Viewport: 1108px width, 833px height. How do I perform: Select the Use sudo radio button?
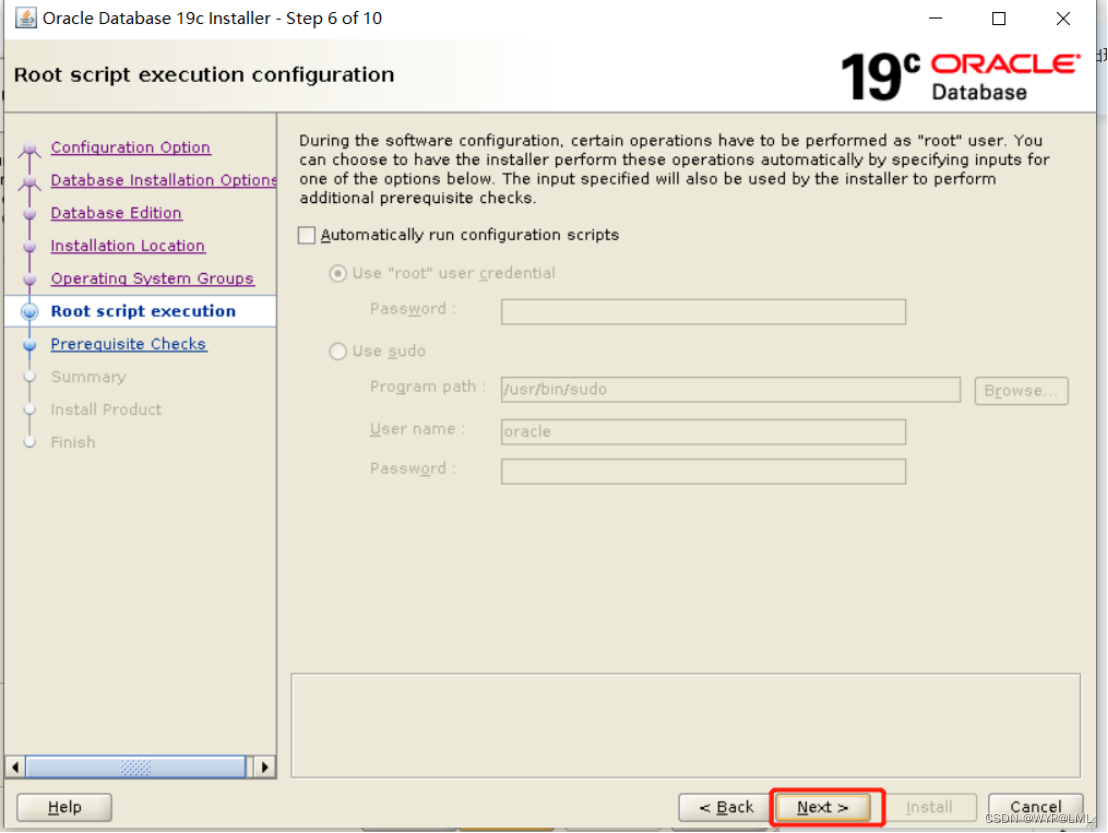(338, 351)
